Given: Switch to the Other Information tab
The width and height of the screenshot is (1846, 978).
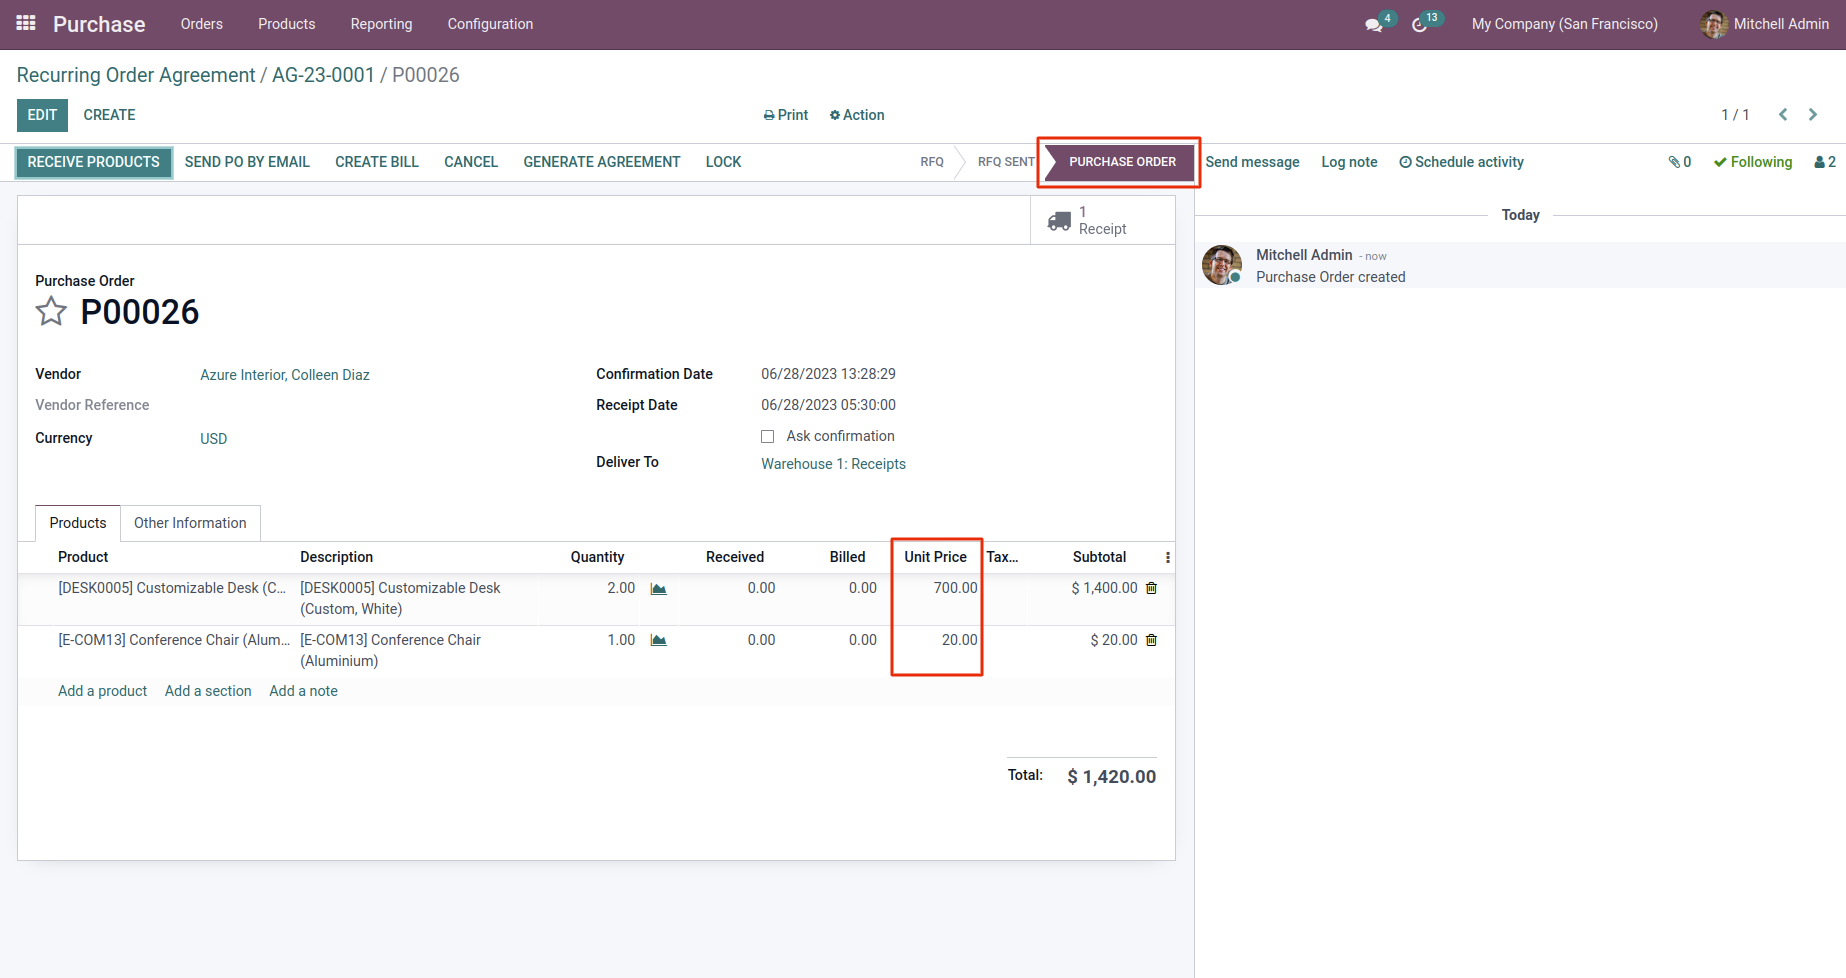Looking at the screenshot, I should (190, 523).
